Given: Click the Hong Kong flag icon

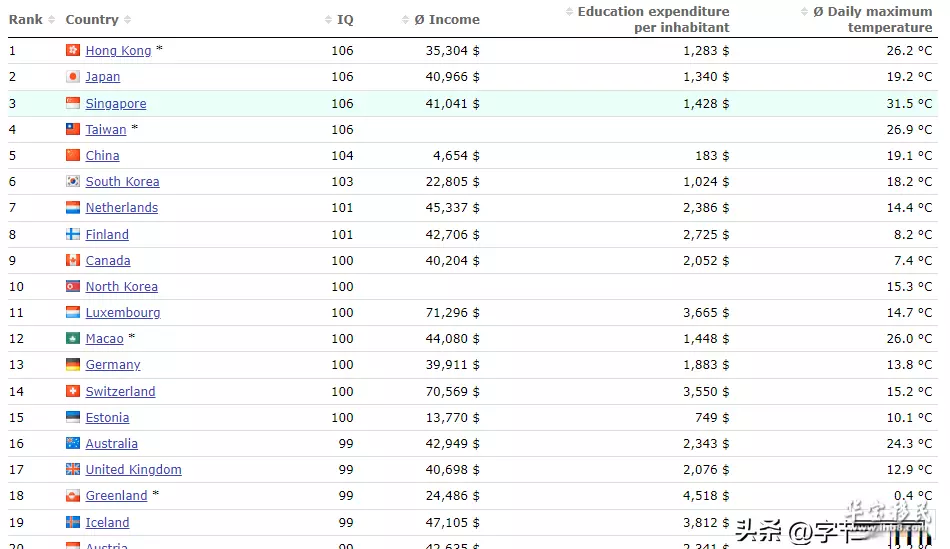Looking at the screenshot, I should coord(72,50).
